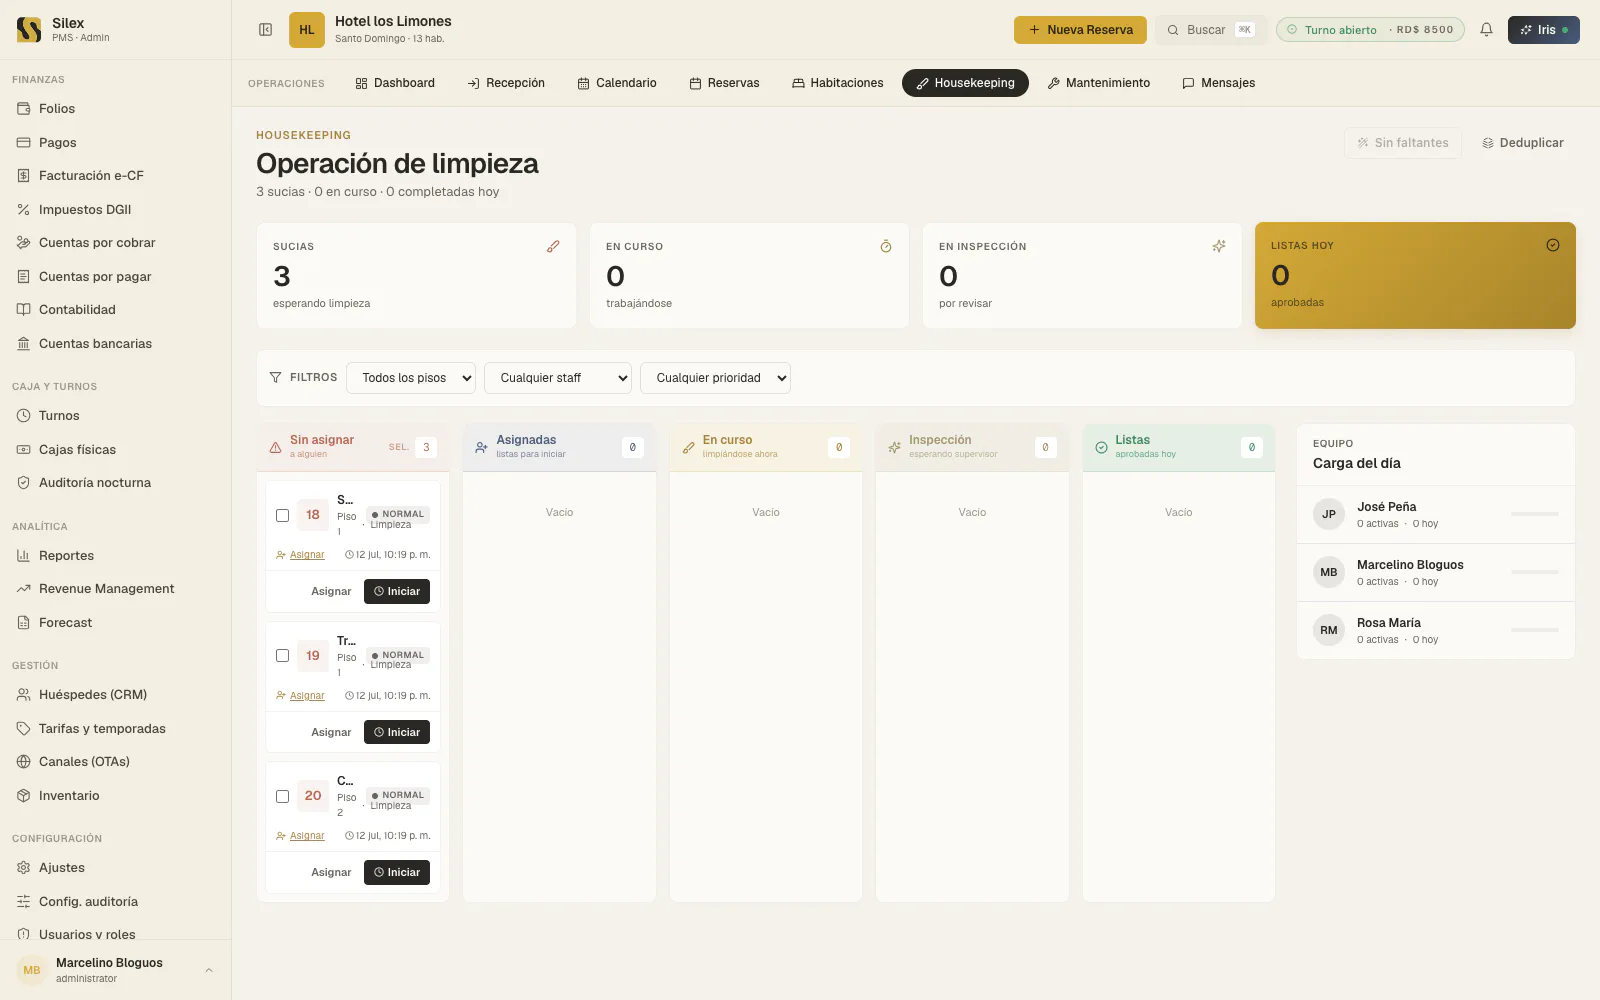
Task: Click Iniciar for room 20
Action: point(397,873)
